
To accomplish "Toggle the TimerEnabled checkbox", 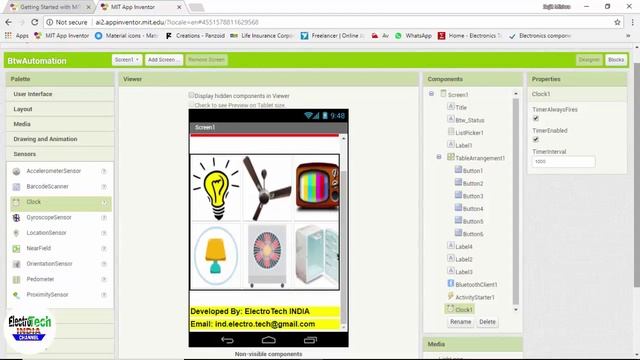I will tap(536, 140).
